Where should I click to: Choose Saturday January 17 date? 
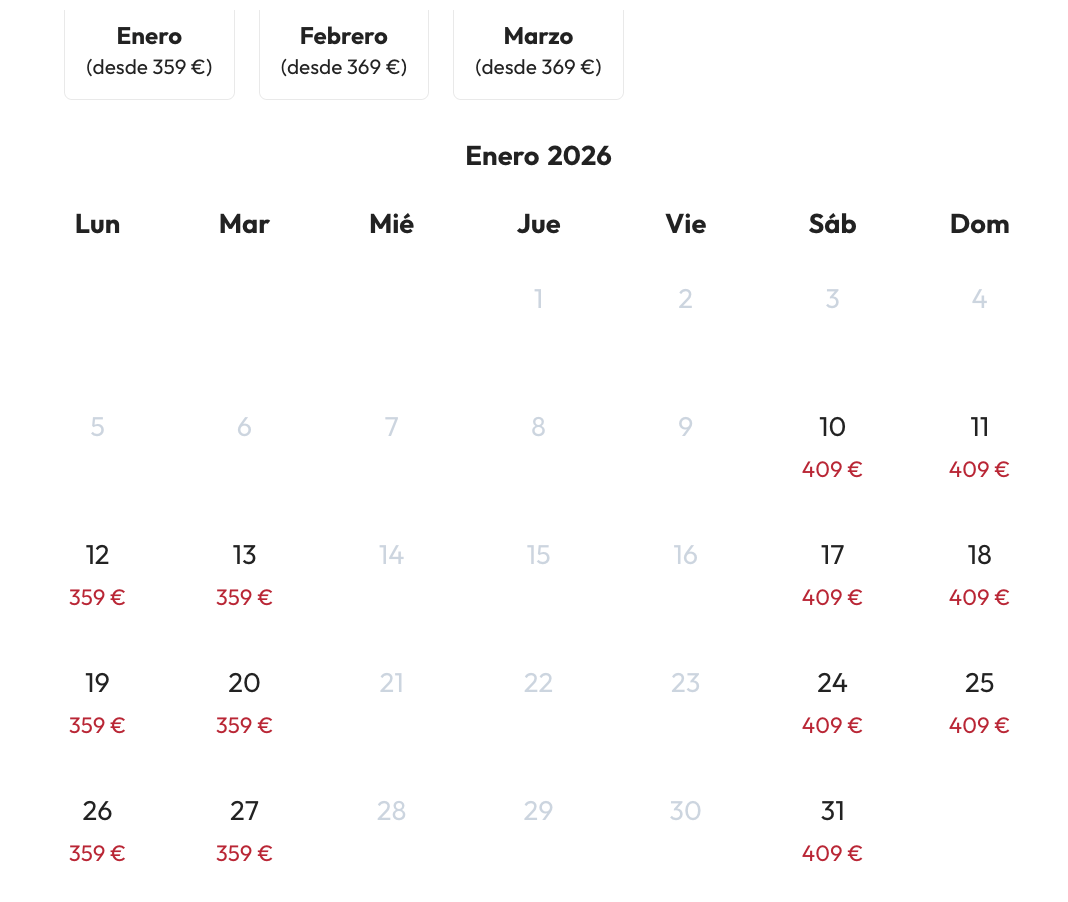pyautogui.click(x=832, y=574)
